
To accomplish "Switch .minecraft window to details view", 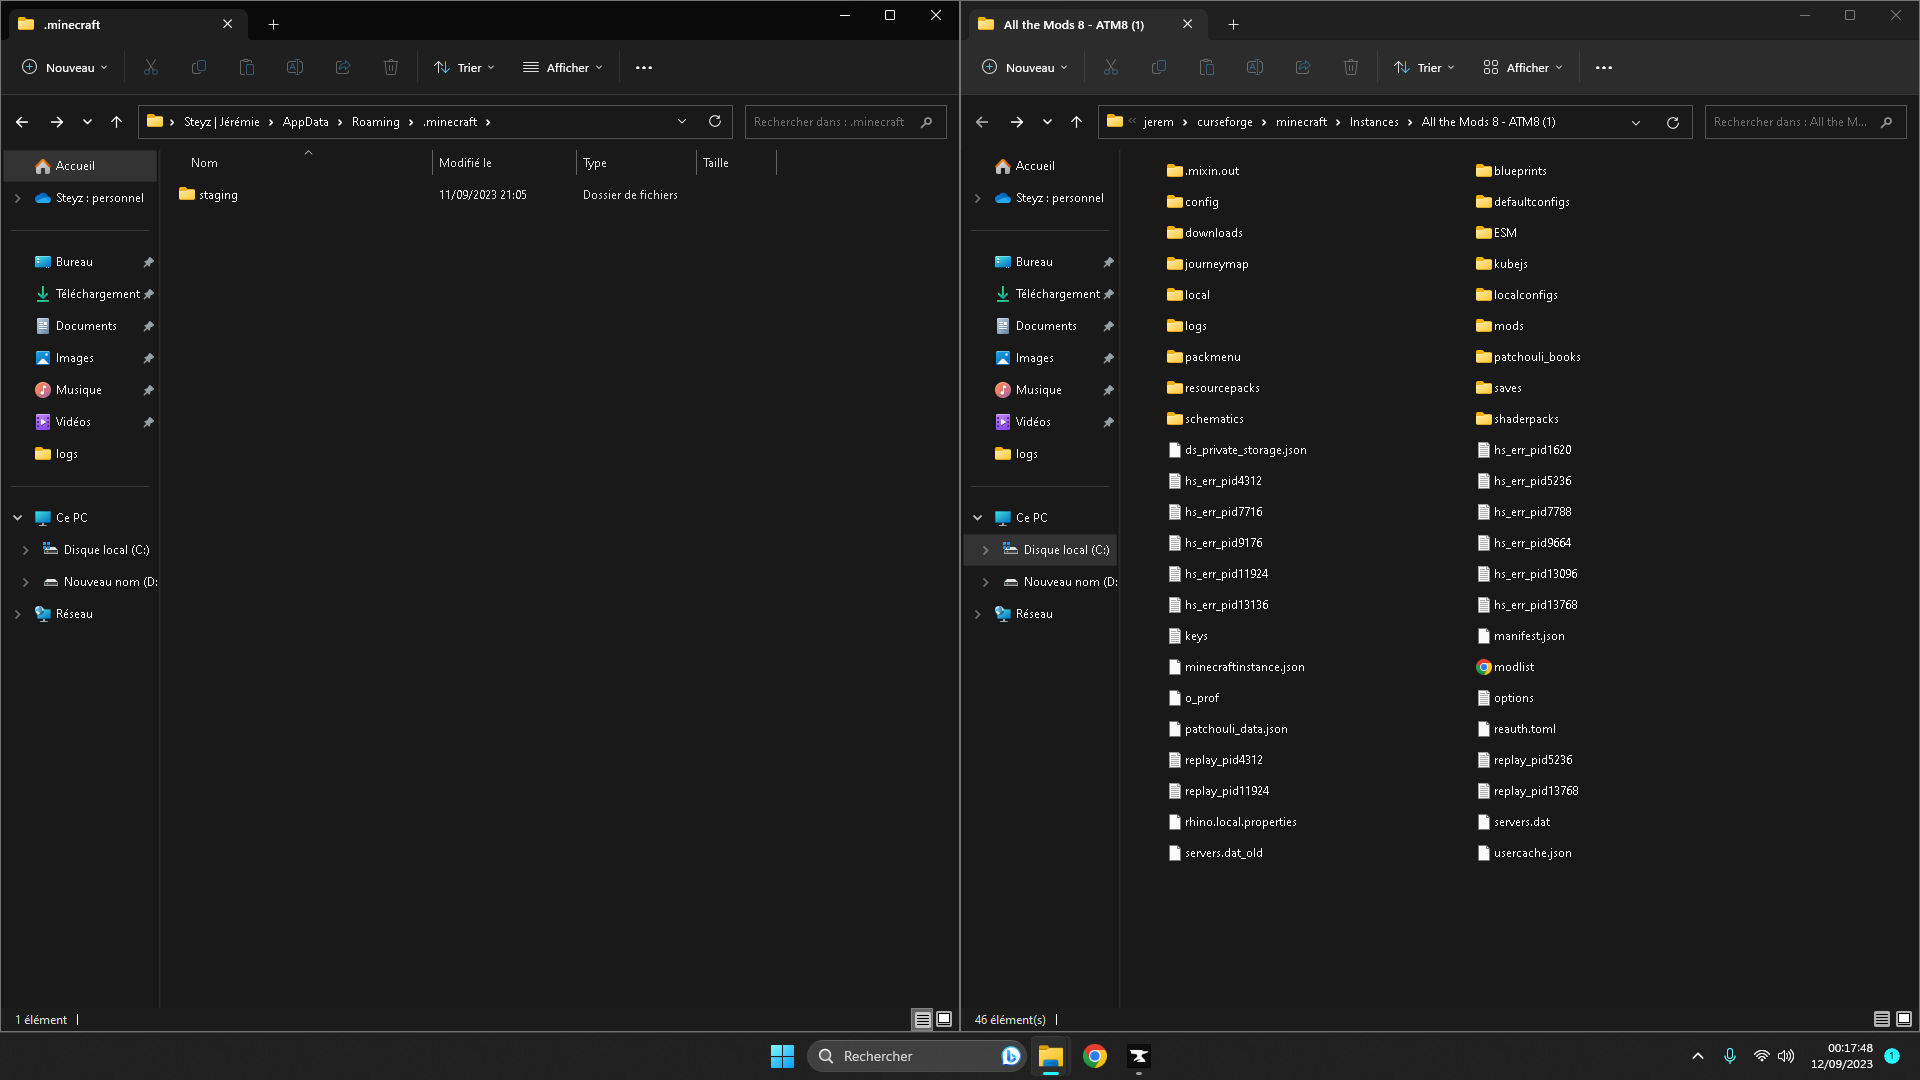I will click(922, 1019).
